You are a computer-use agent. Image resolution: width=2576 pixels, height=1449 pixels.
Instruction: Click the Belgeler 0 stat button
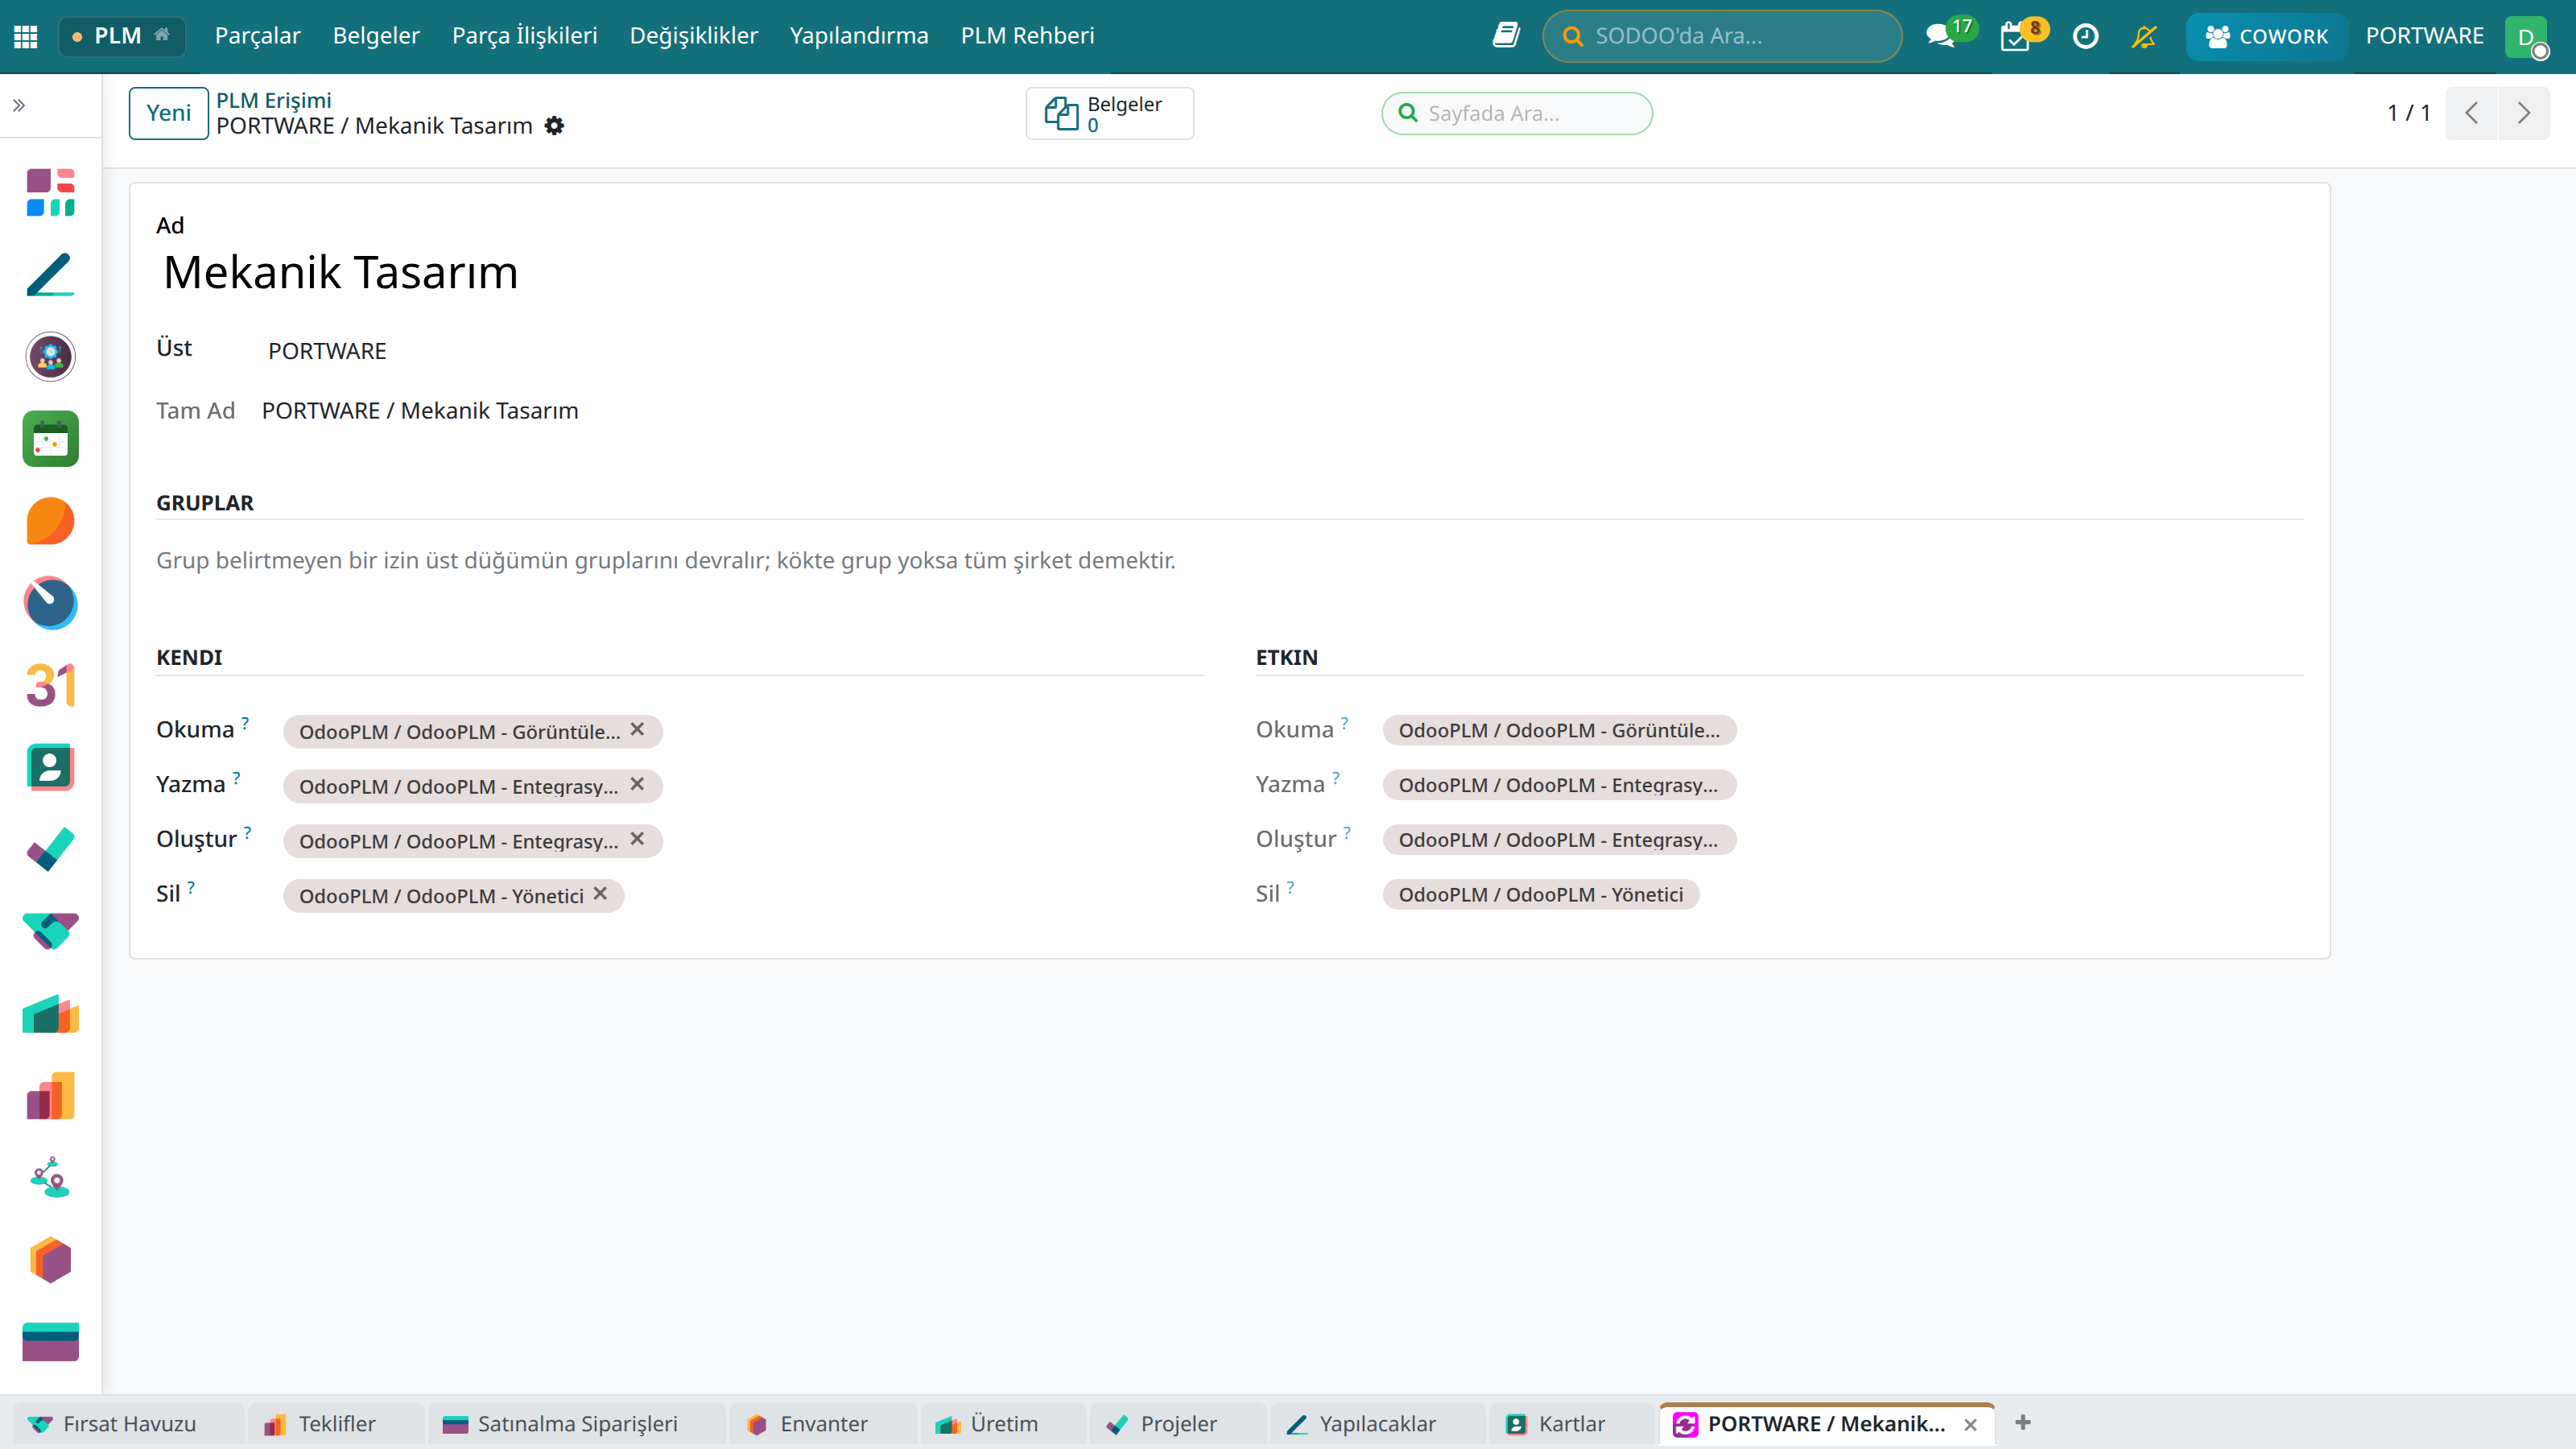(x=1109, y=113)
